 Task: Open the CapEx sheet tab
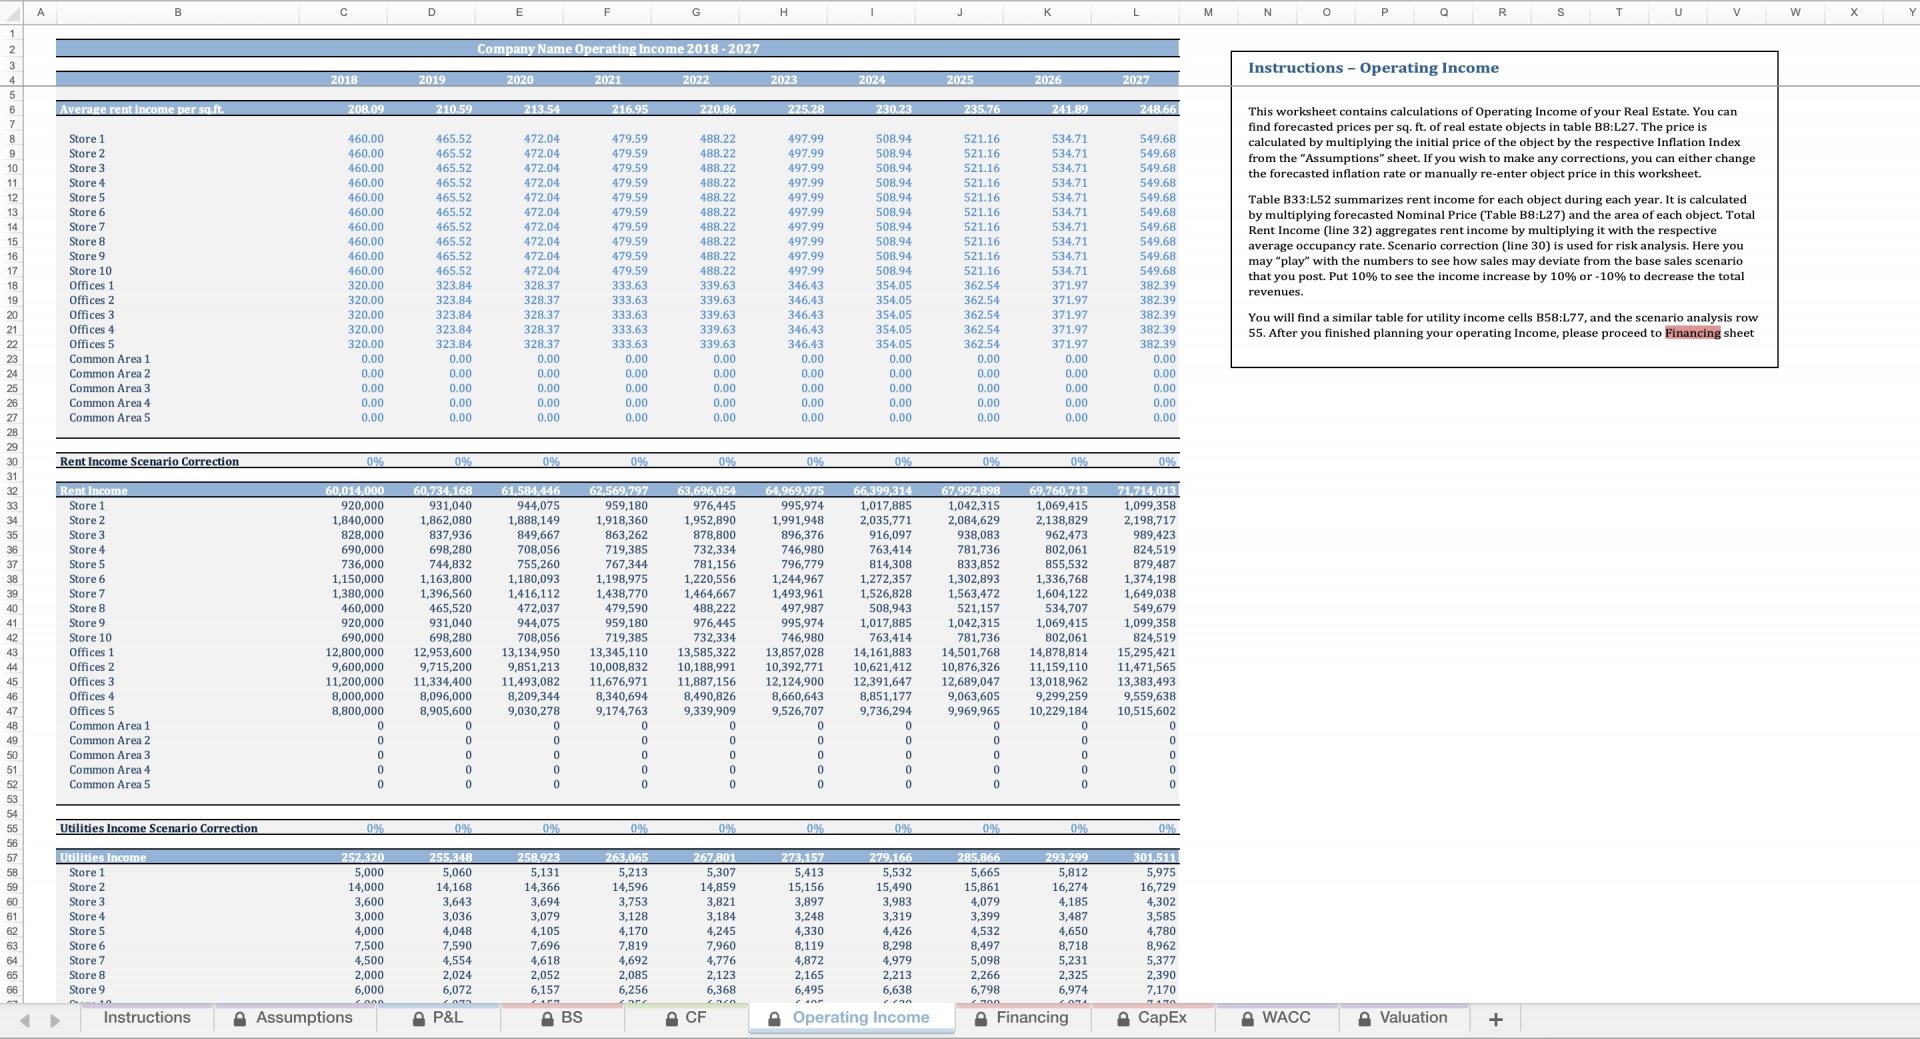coord(1151,1017)
